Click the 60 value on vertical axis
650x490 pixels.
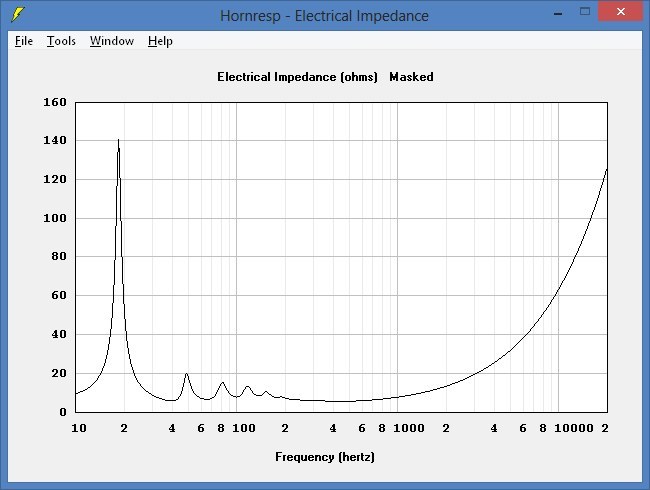[59, 295]
